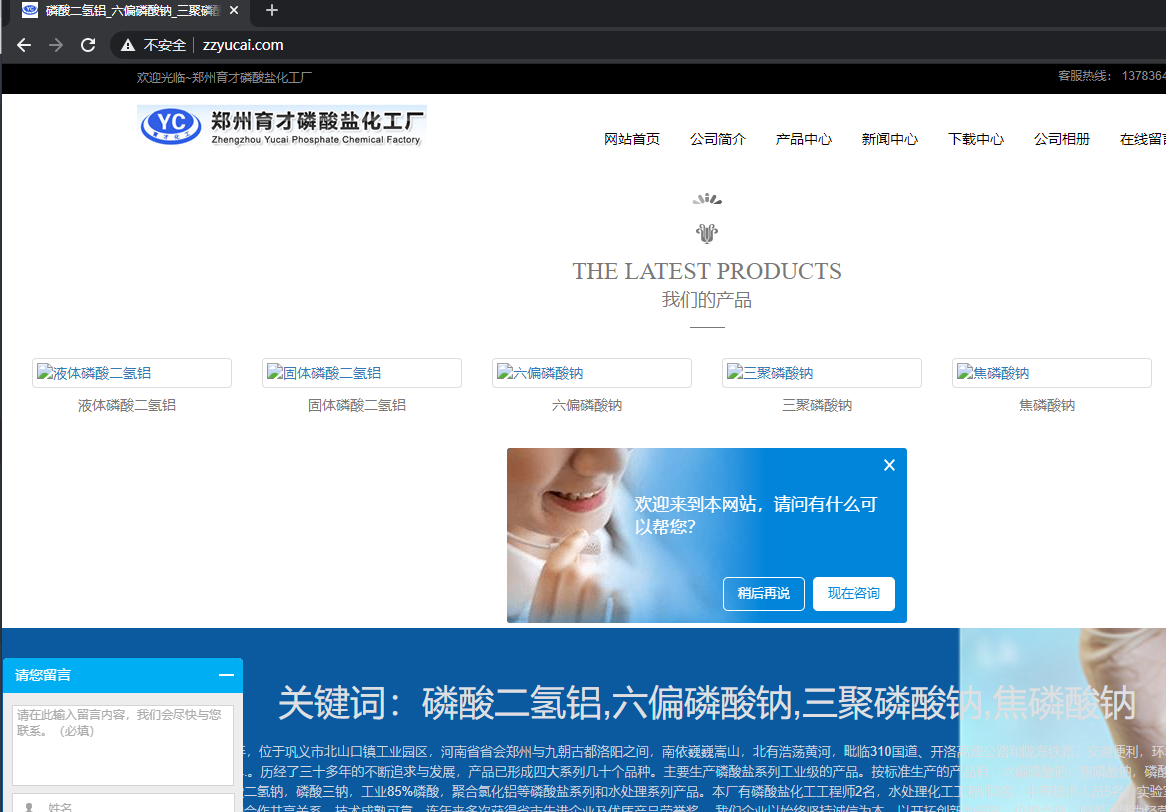This screenshot has width=1166, height=812.
Task: Click the 关键词 headline text
Action: tap(706, 703)
